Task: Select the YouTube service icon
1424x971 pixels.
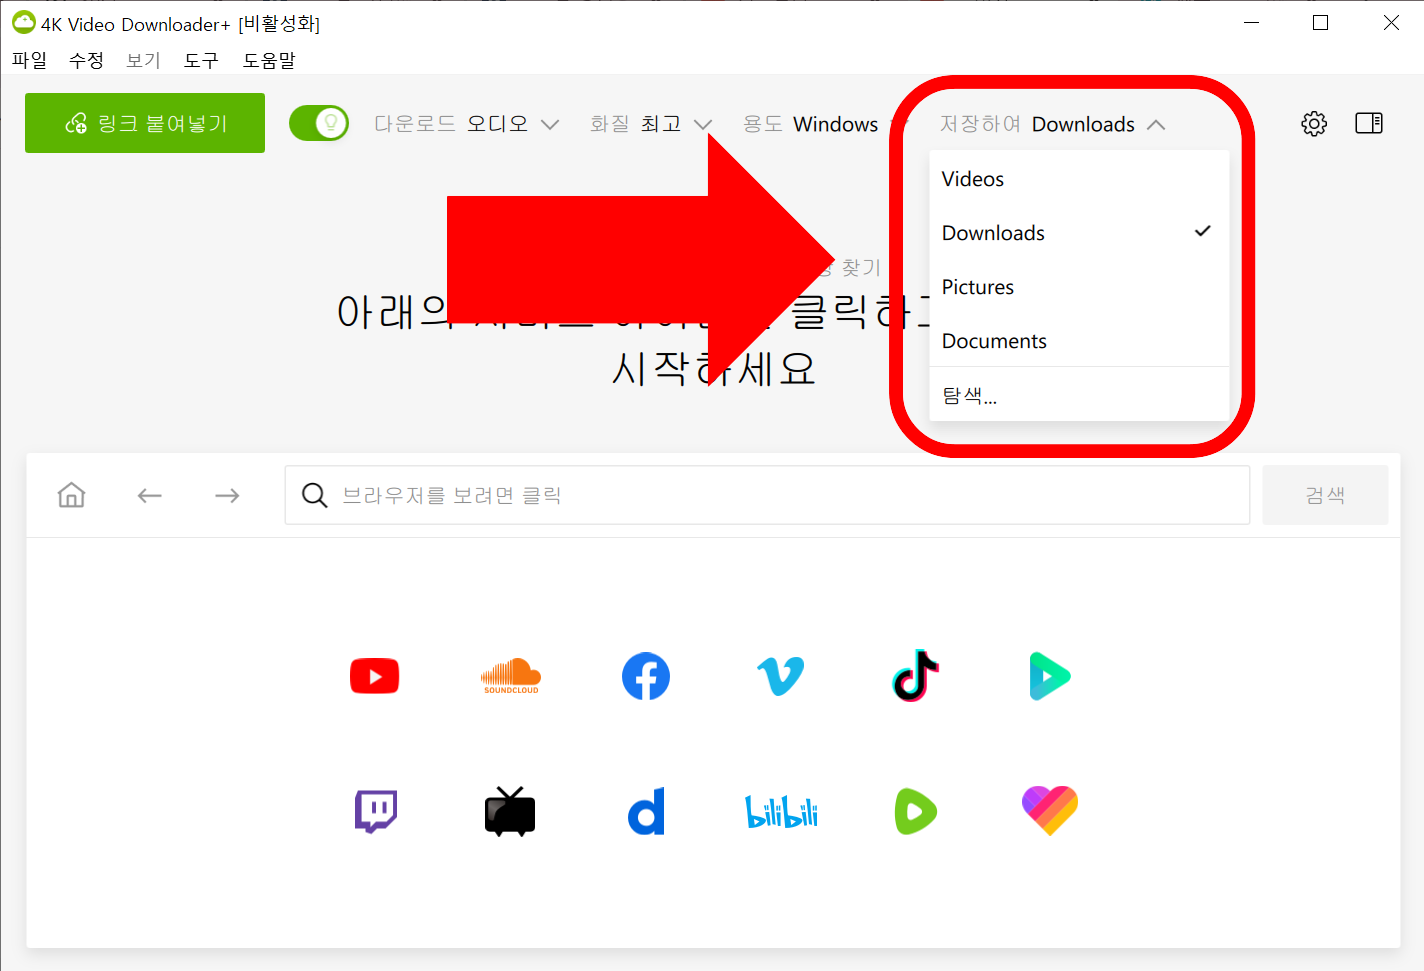Action: point(374,676)
